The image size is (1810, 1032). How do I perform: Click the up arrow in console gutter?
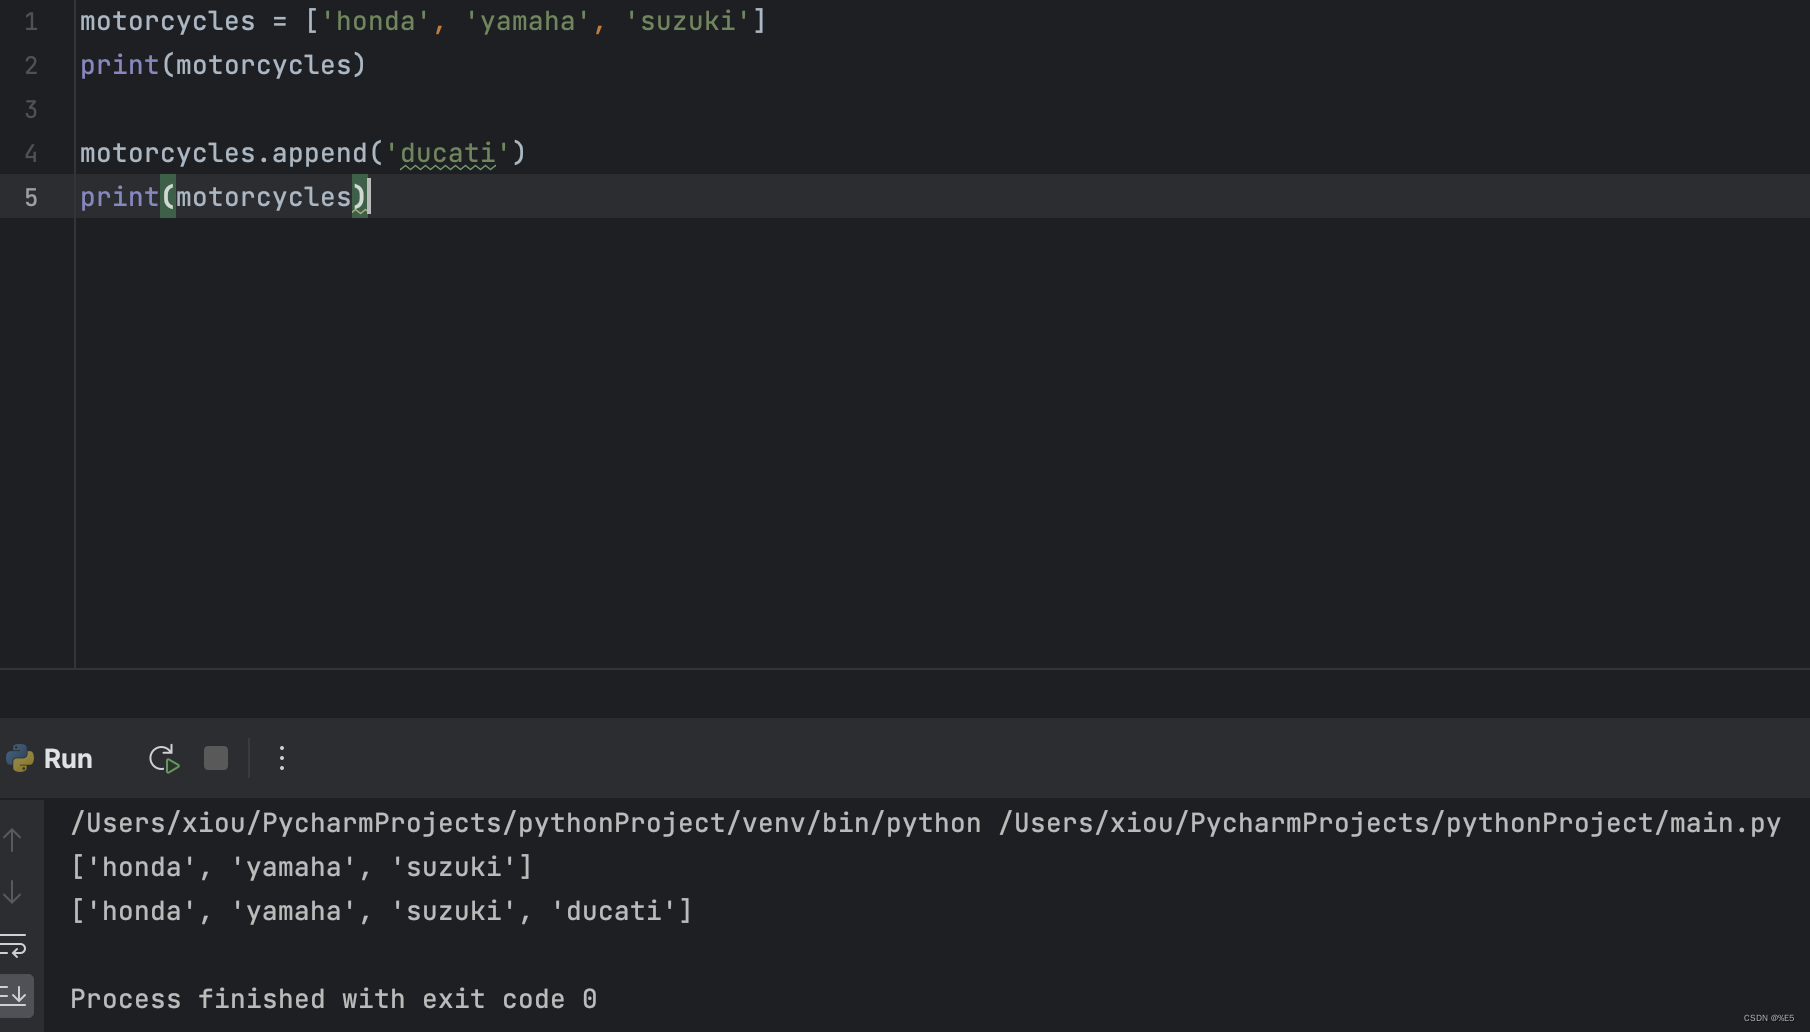click(13, 840)
